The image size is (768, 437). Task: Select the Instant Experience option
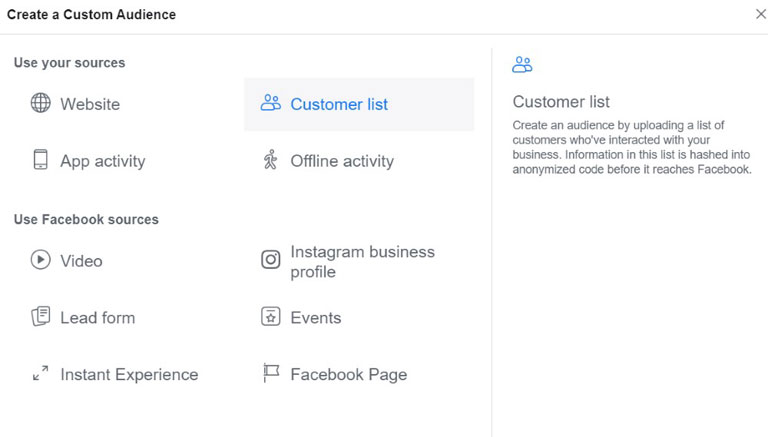pos(129,375)
